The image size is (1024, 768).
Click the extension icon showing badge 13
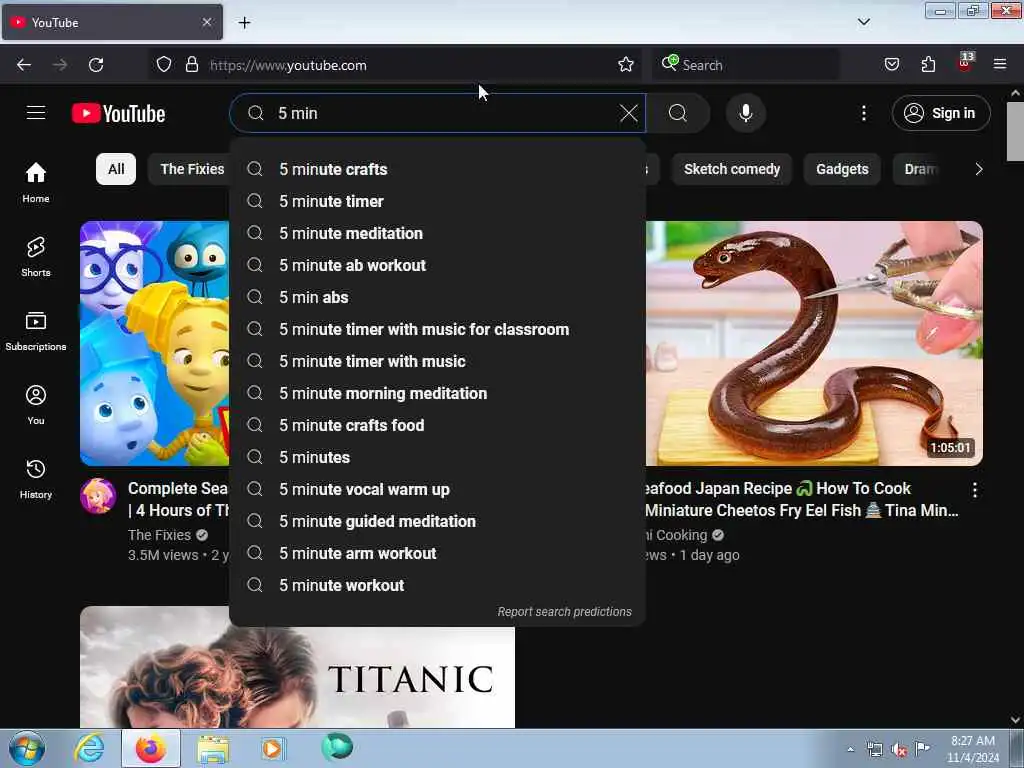point(965,63)
